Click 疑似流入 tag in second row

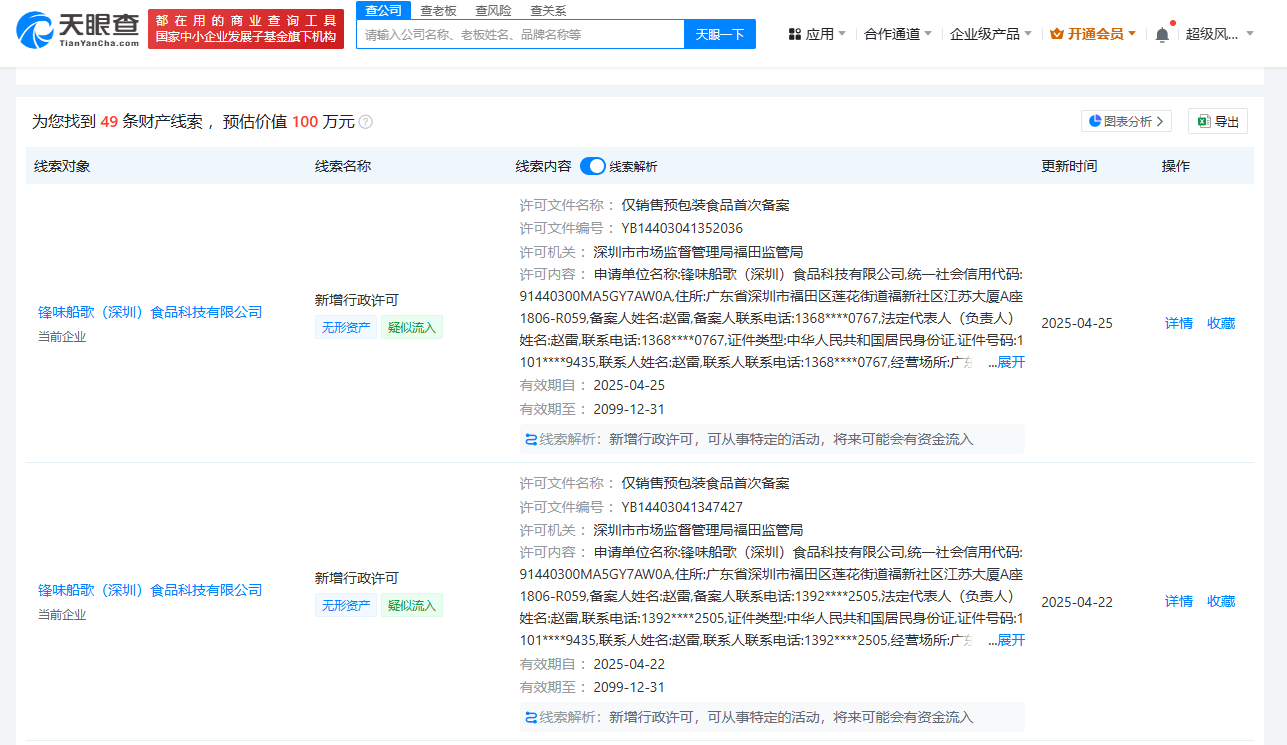412,605
